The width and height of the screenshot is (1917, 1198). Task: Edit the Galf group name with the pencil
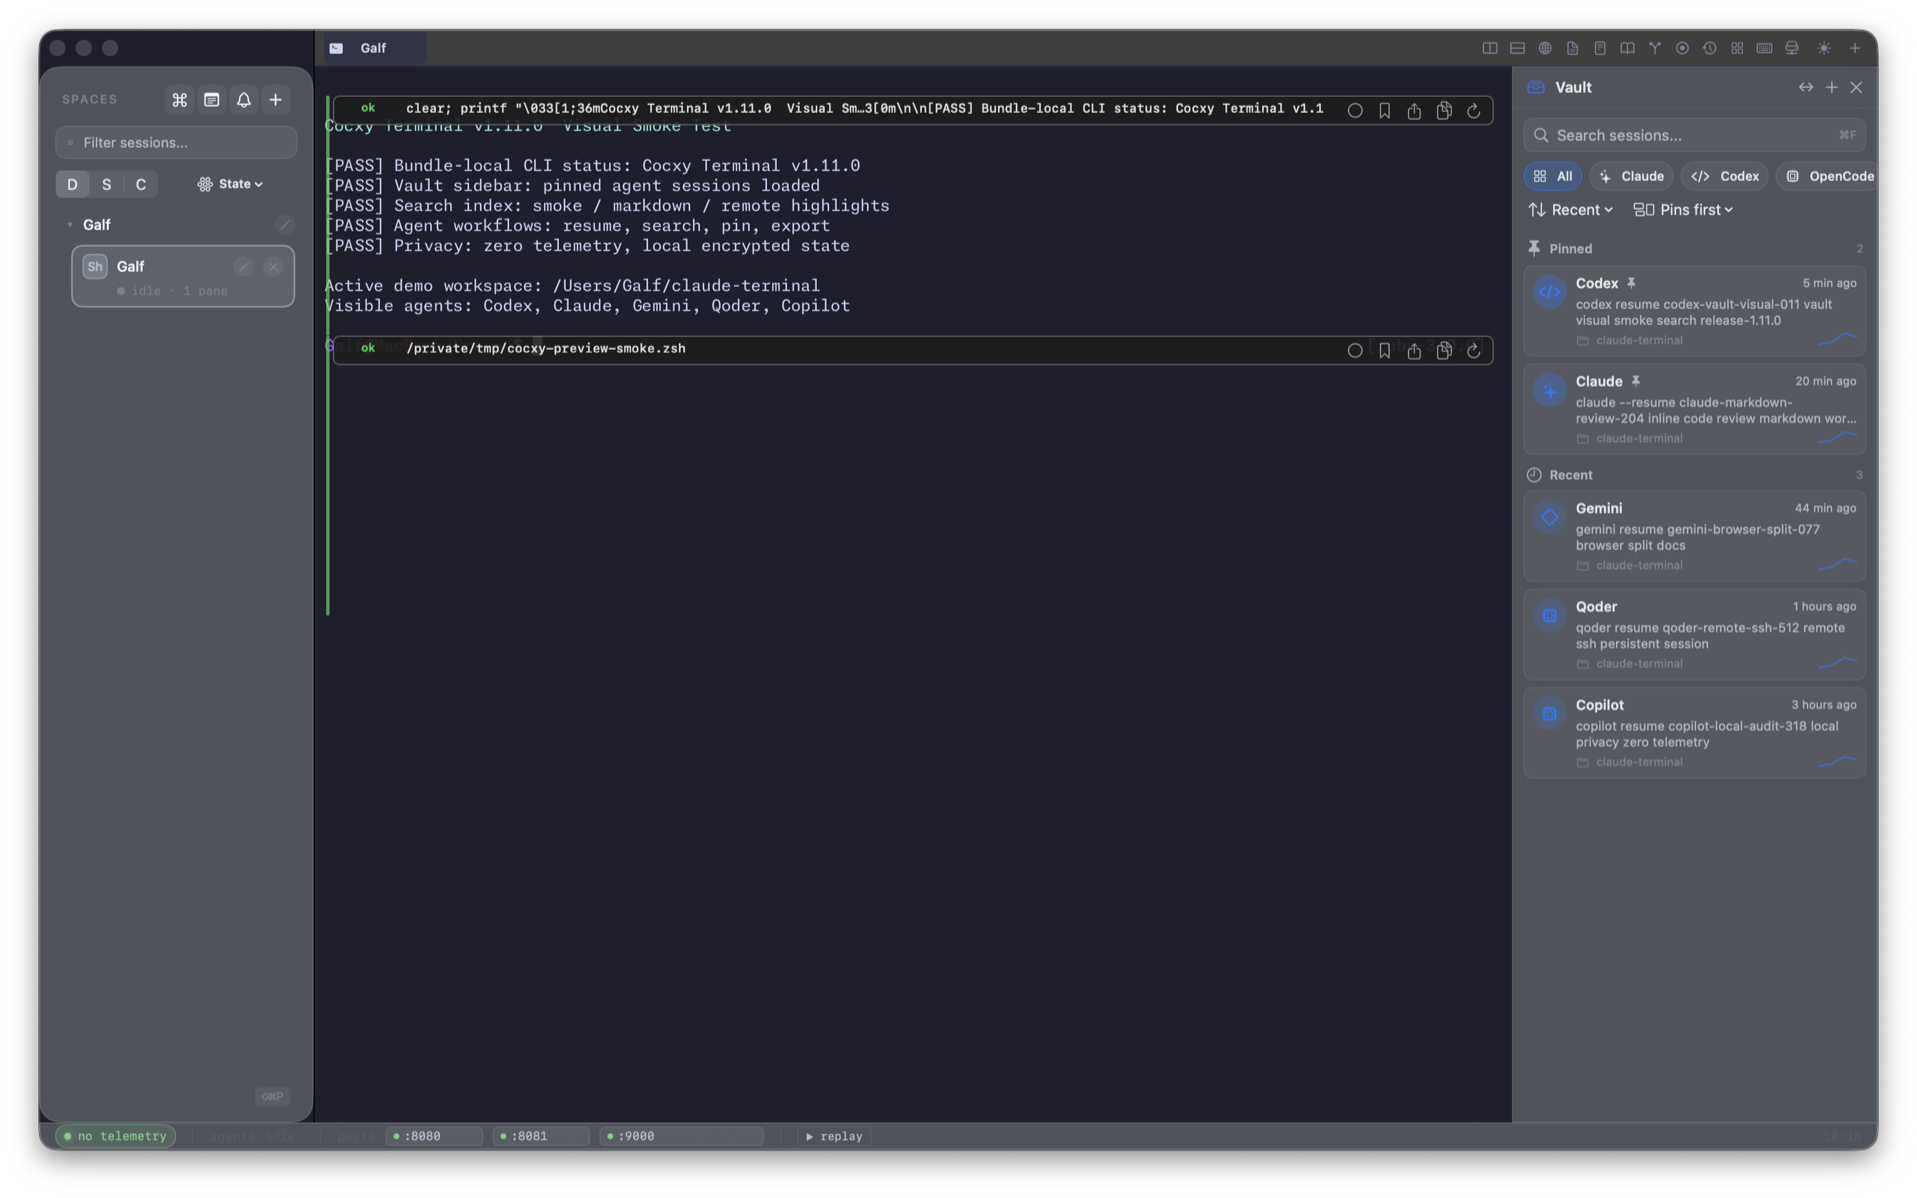[x=284, y=225]
